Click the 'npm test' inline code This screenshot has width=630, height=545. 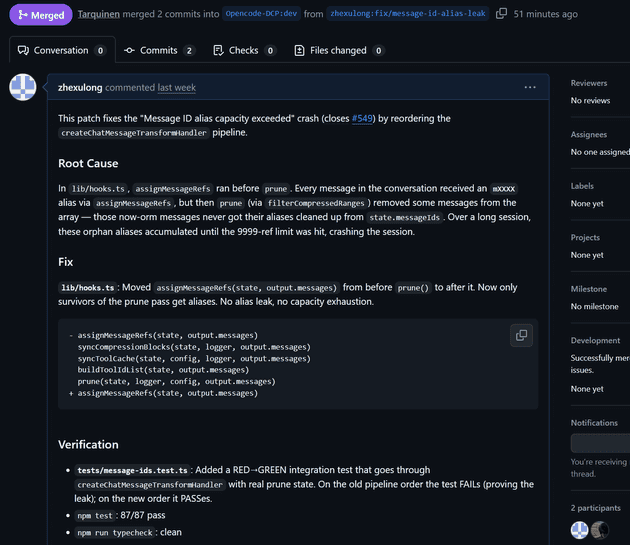tap(95, 516)
